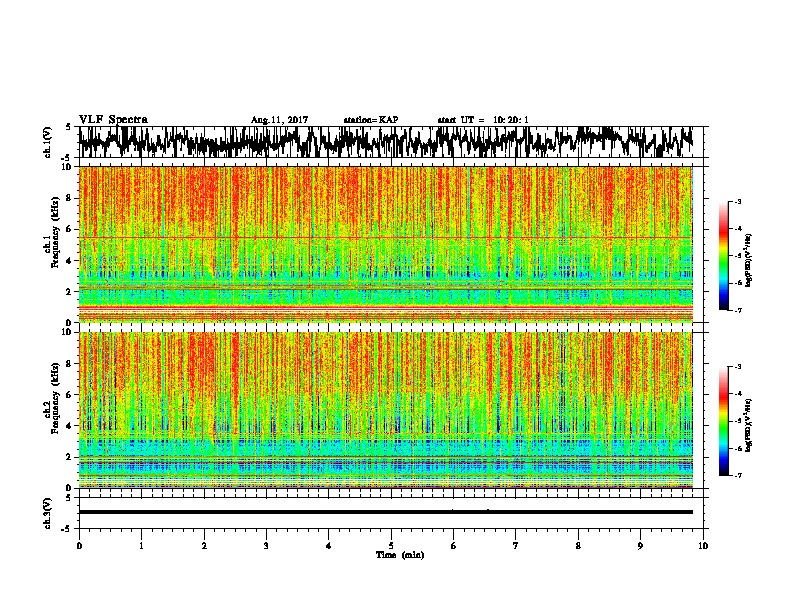
Task: Click inside the ch.2 spectrogram plot
Action: (x=385, y=410)
